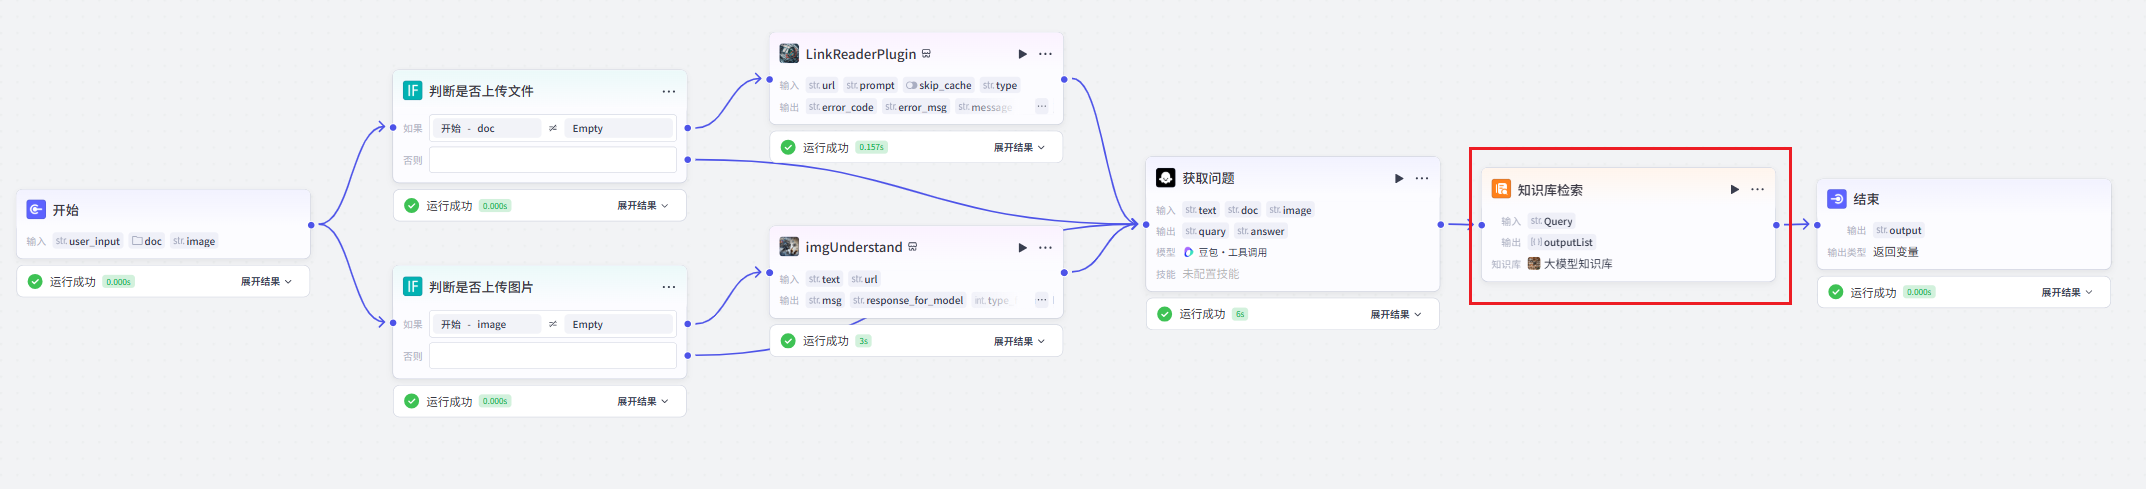Select the 大模型知识库 knowledge base
The height and width of the screenshot is (489, 2146).
click(1577, 264)
